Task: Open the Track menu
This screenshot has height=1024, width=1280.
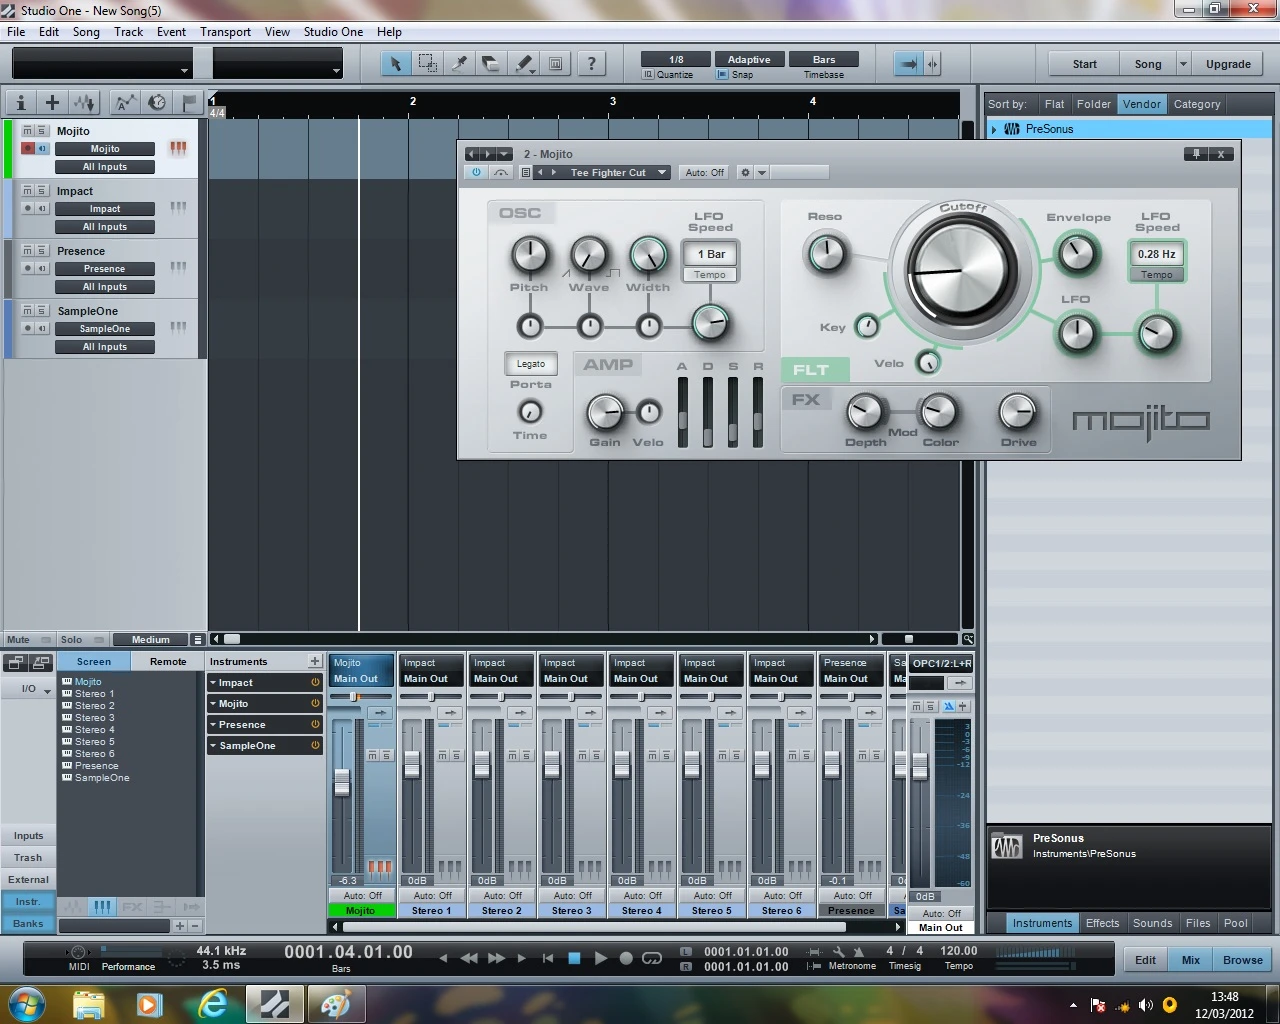Action: tap(128, 32)
